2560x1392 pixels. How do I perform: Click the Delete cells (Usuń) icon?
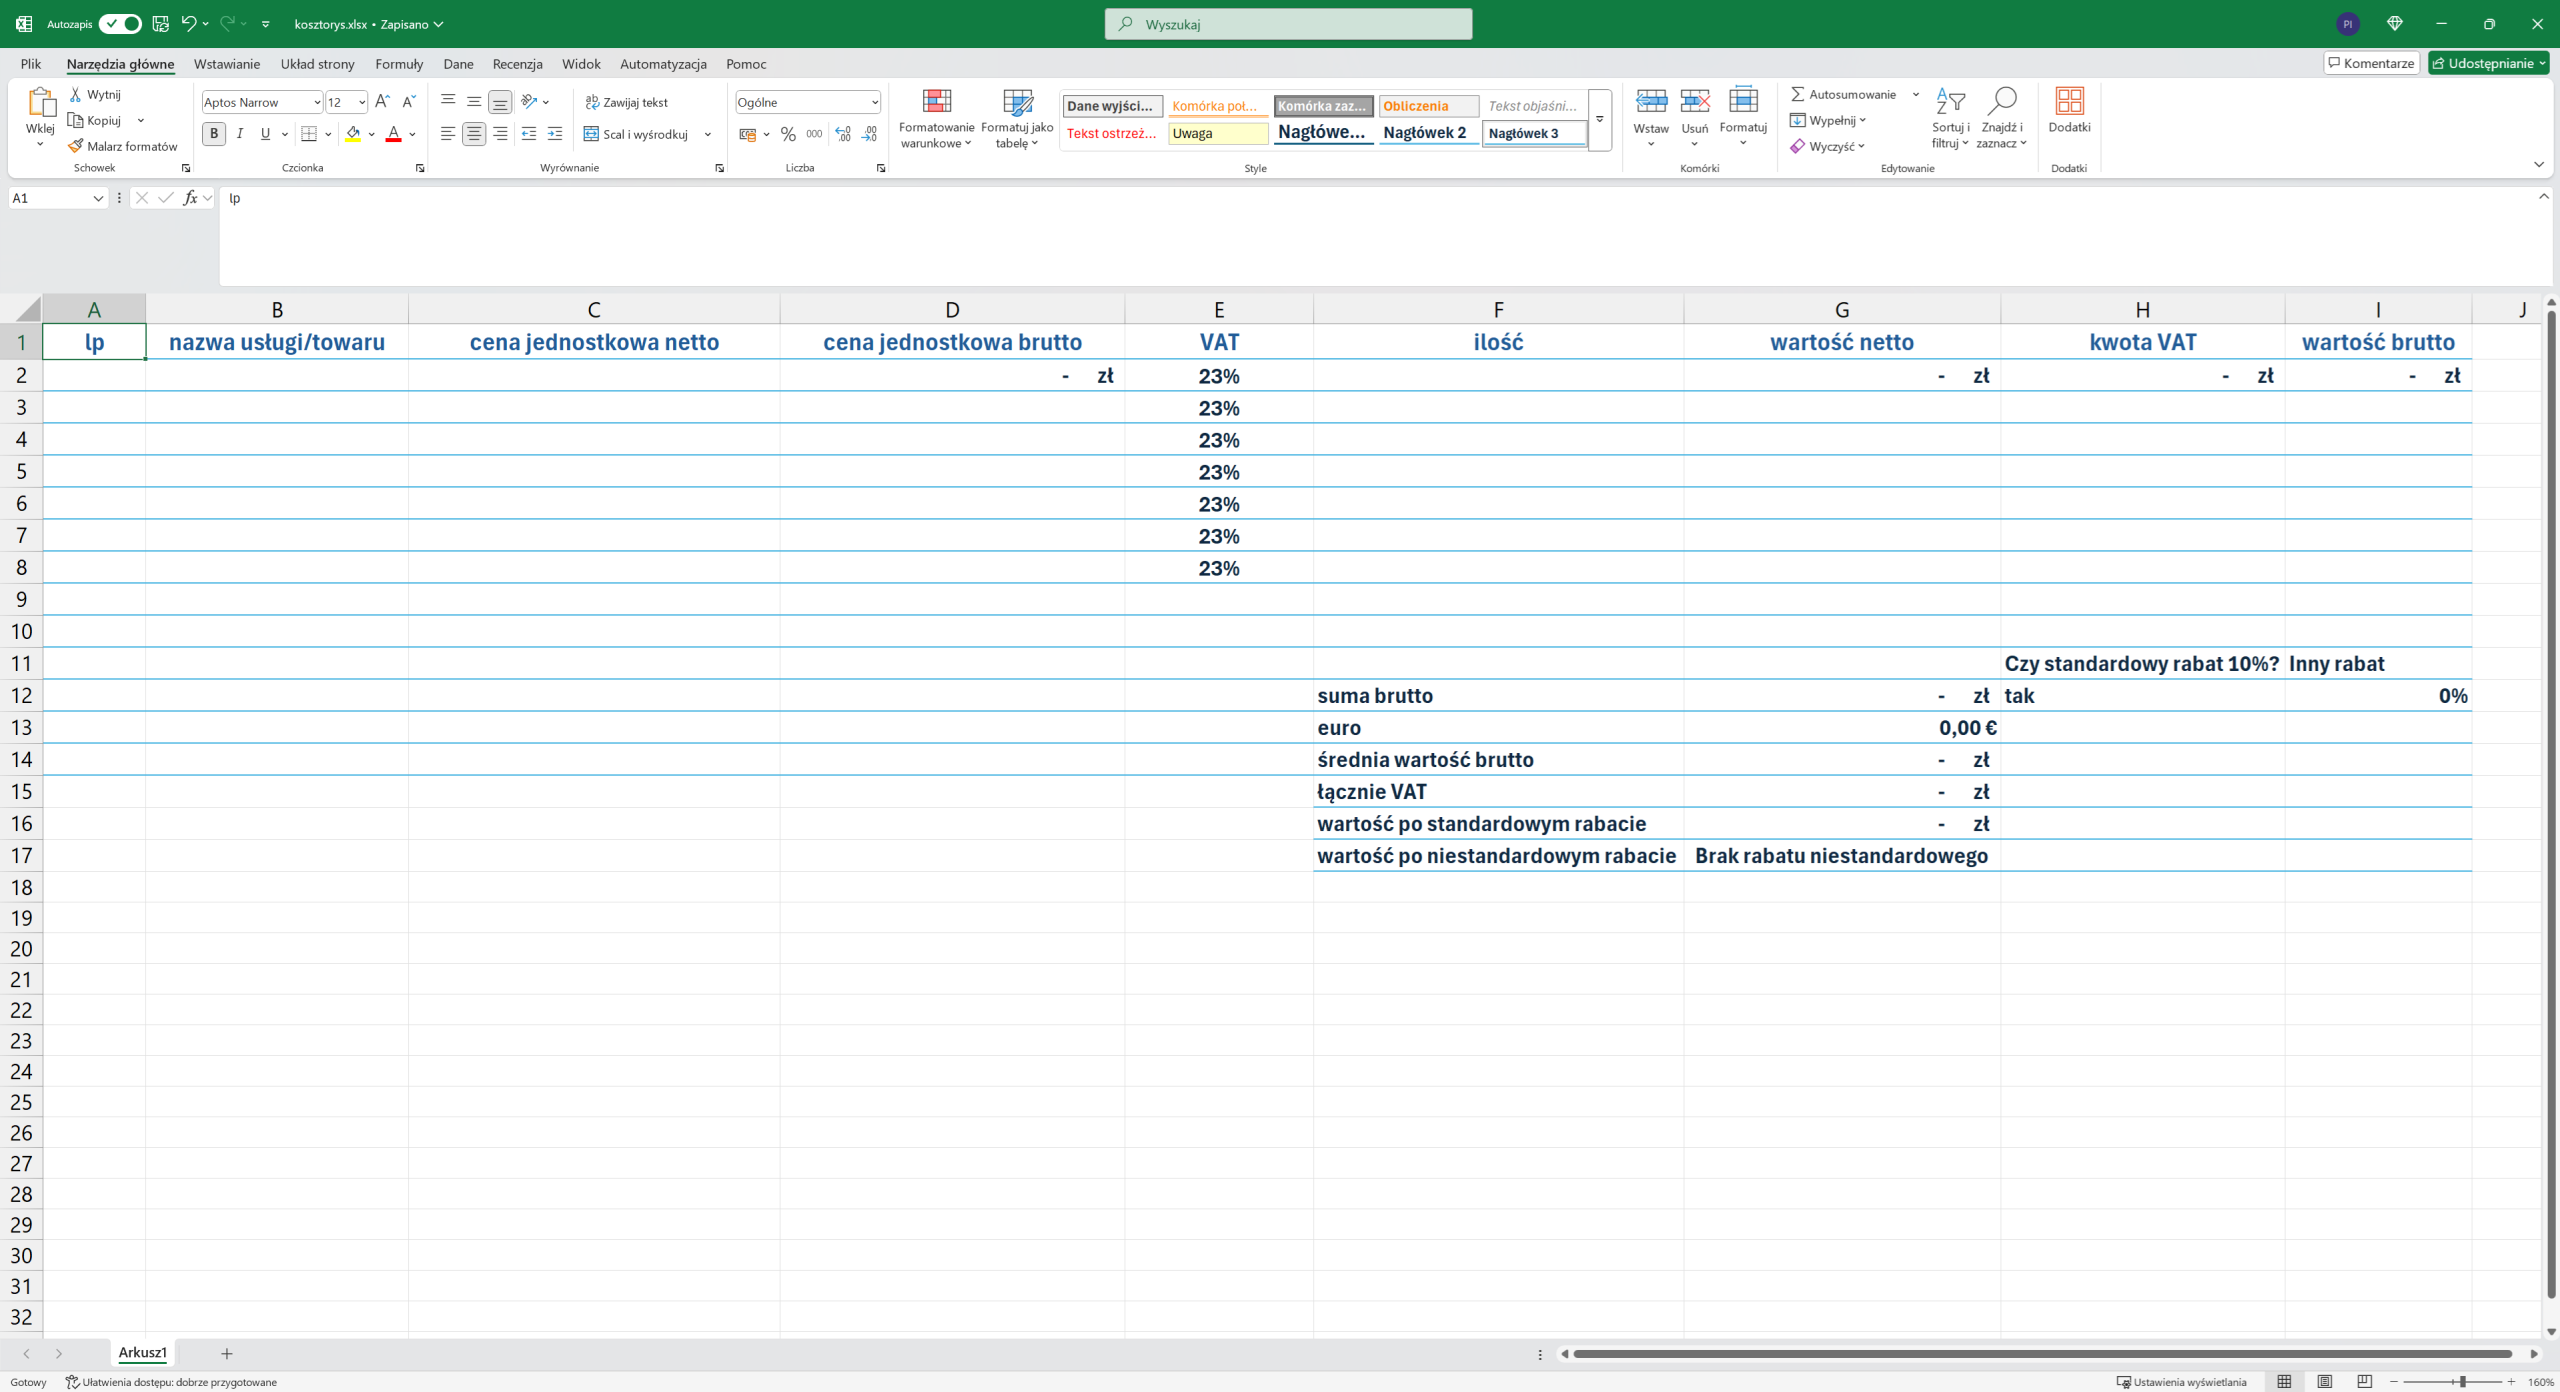[x=1695, y=101]
